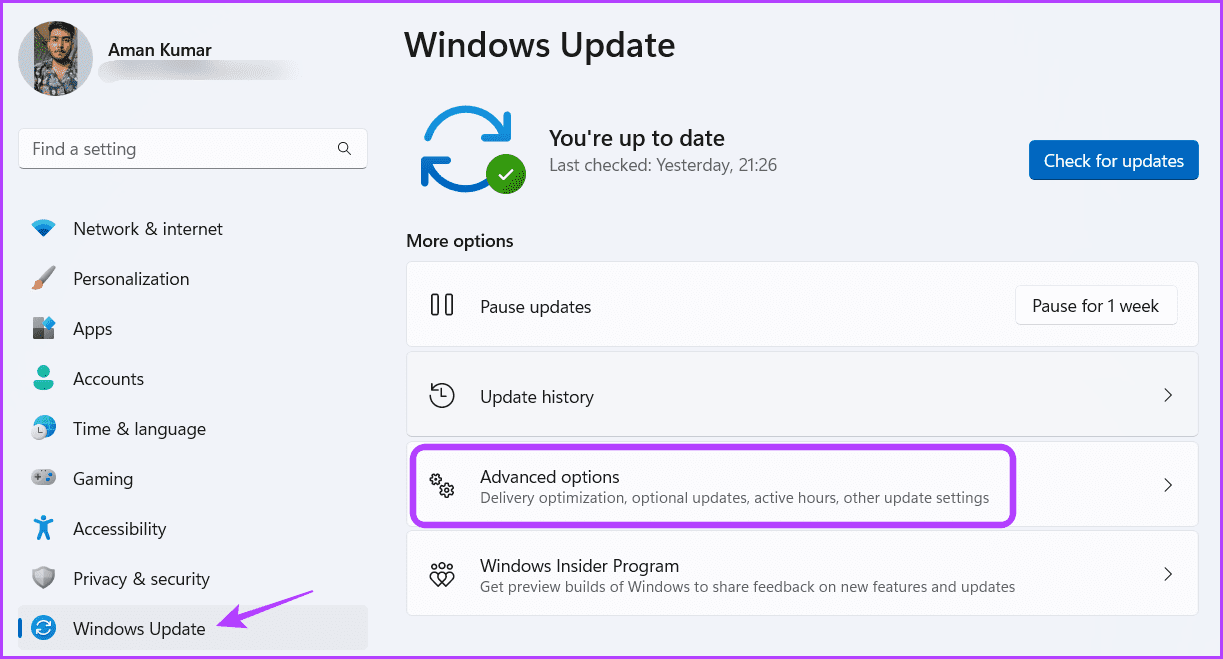Click "Last checked: Yesterday, 21:26" text
1223x659 pixels.
[663, 165]
